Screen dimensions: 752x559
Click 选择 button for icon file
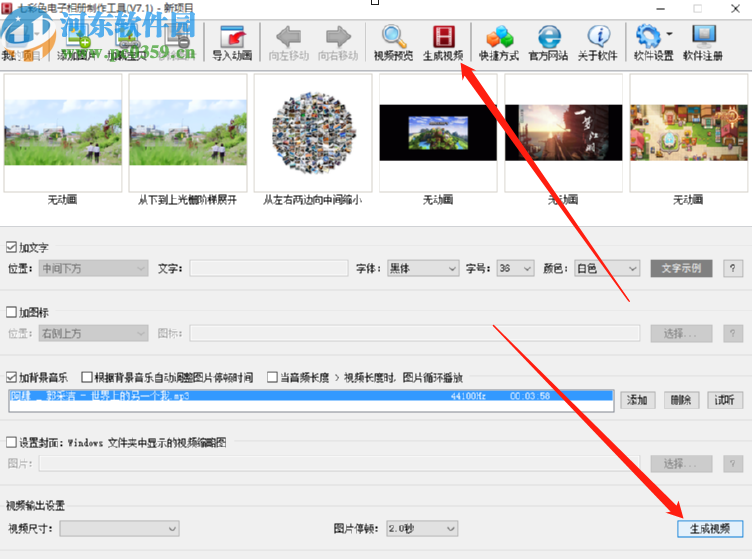pyautogui.click(x=681, y=333)
